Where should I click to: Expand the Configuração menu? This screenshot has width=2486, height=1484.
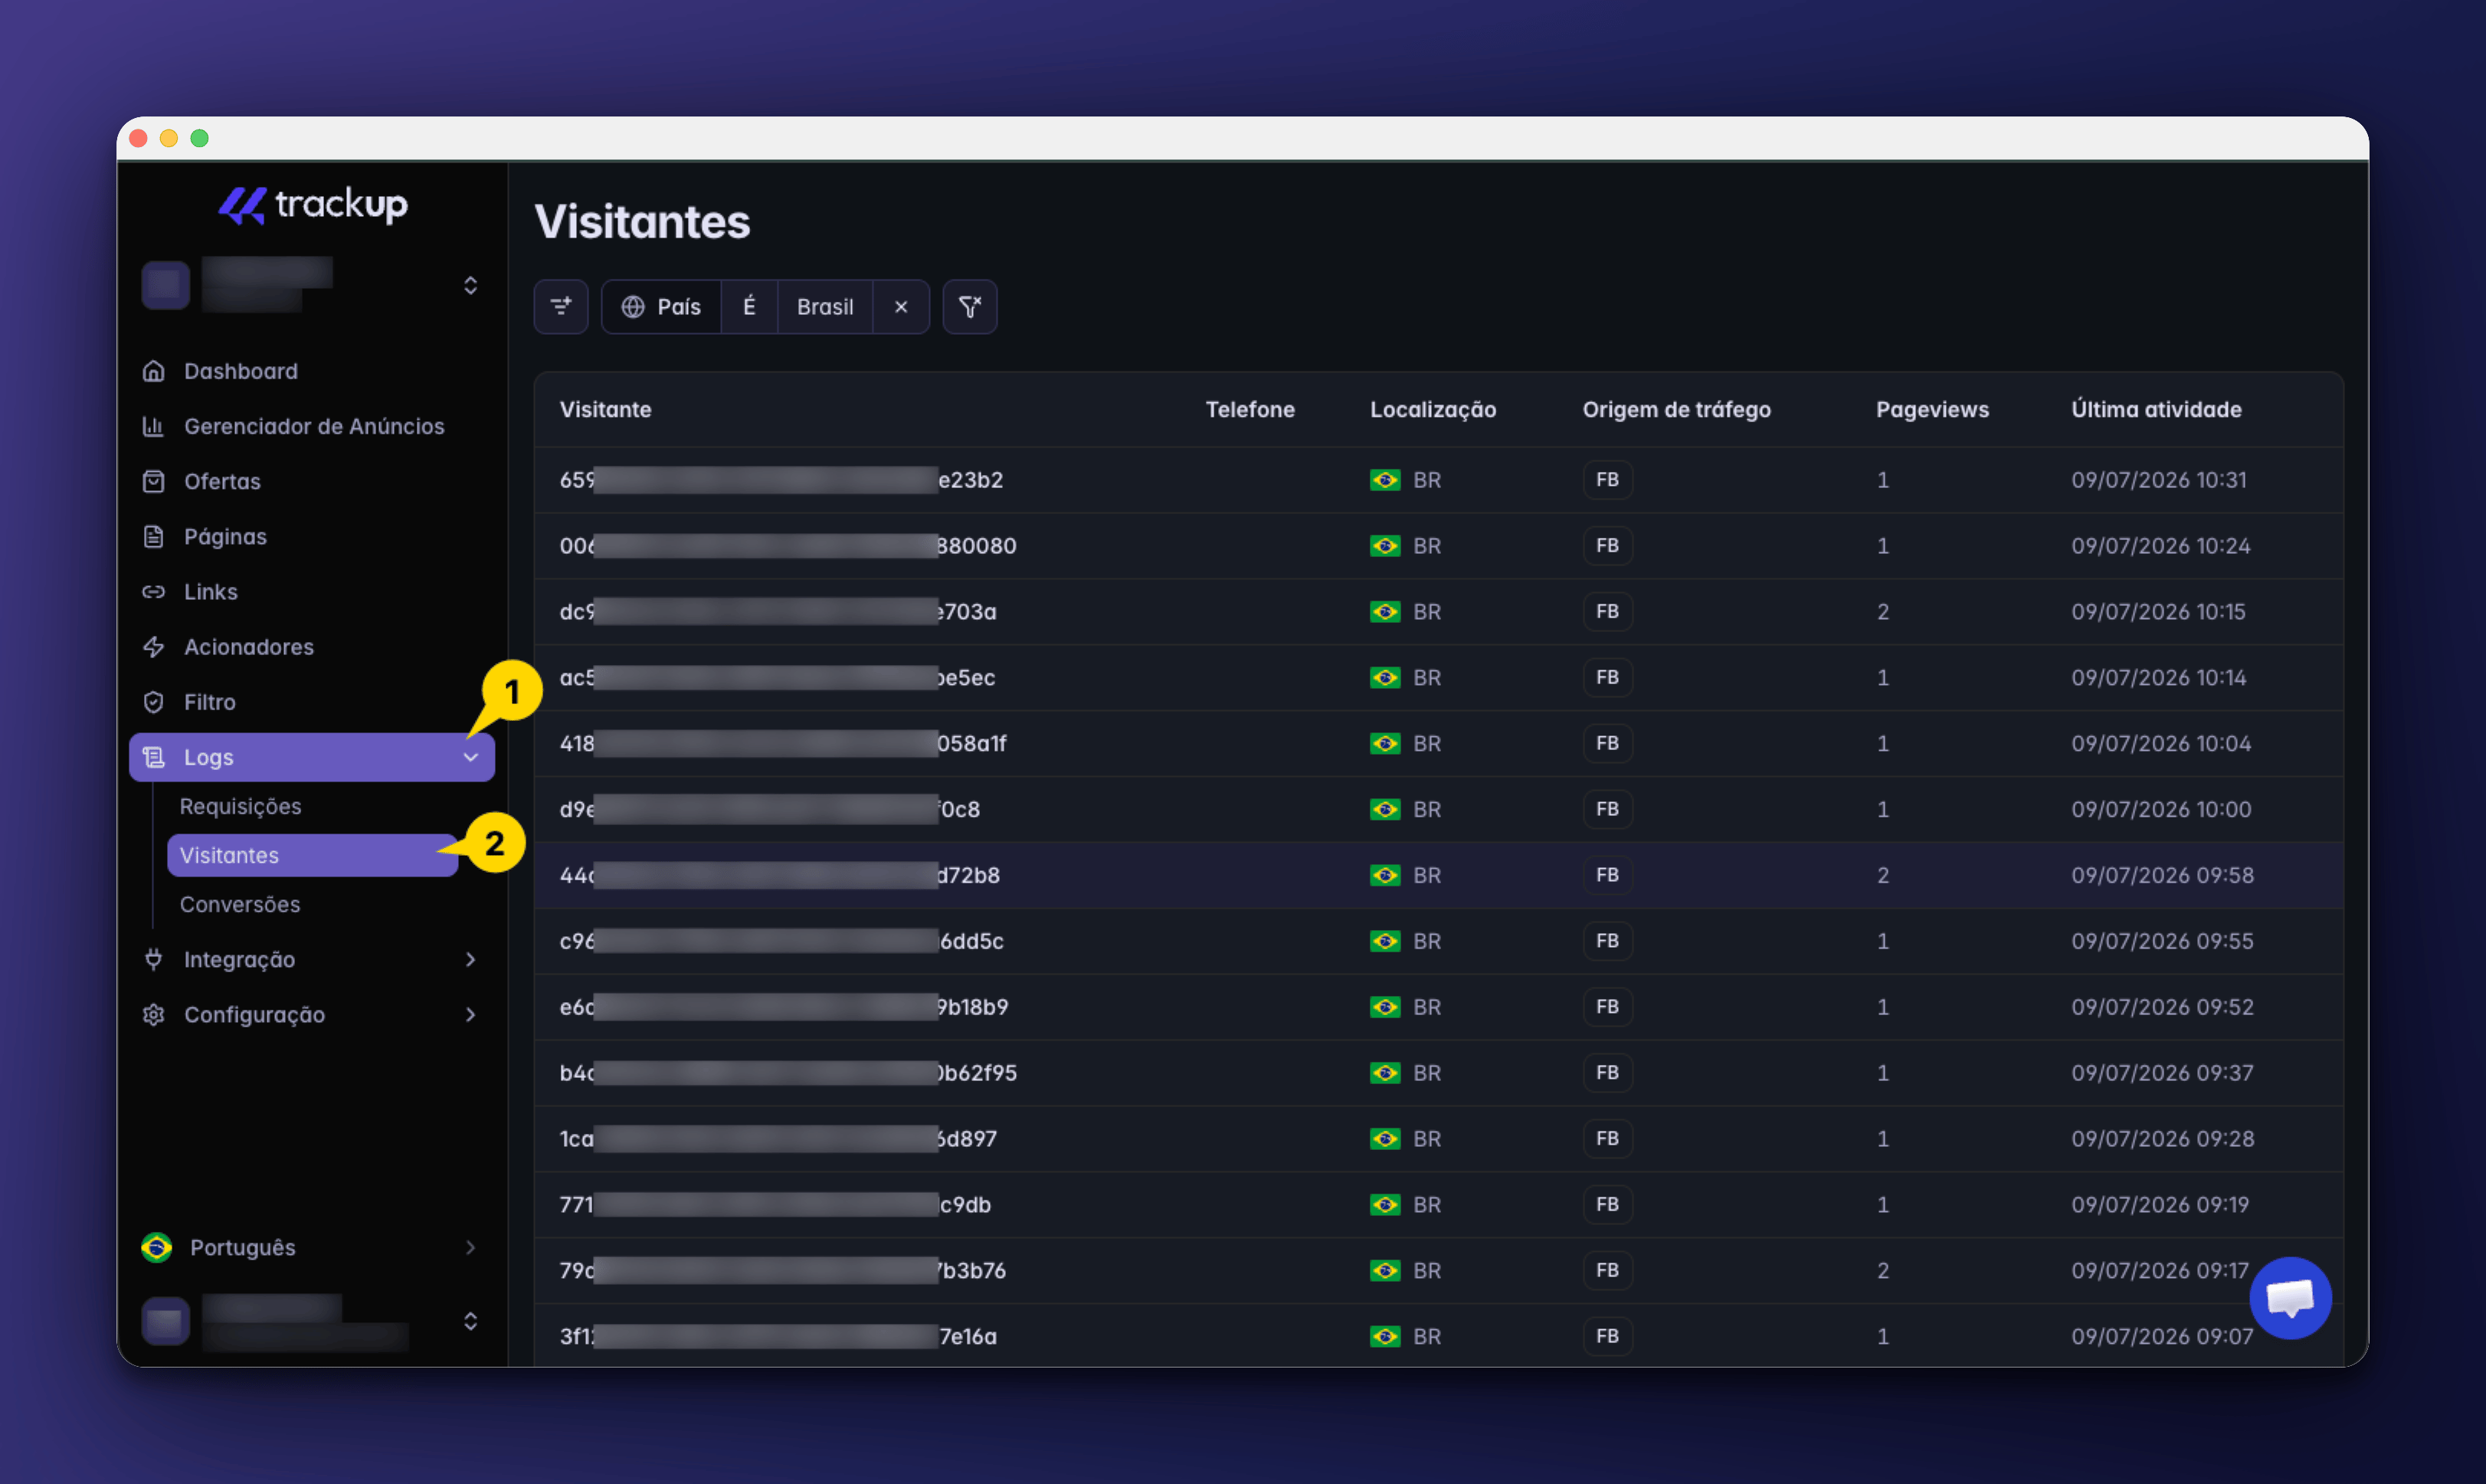[311, 1014]
